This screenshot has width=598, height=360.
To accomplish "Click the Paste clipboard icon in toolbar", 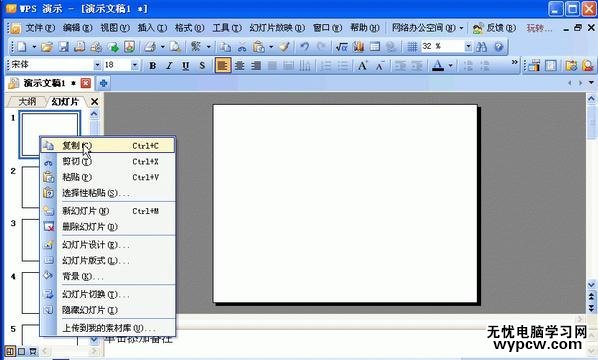I will [259, 47].
